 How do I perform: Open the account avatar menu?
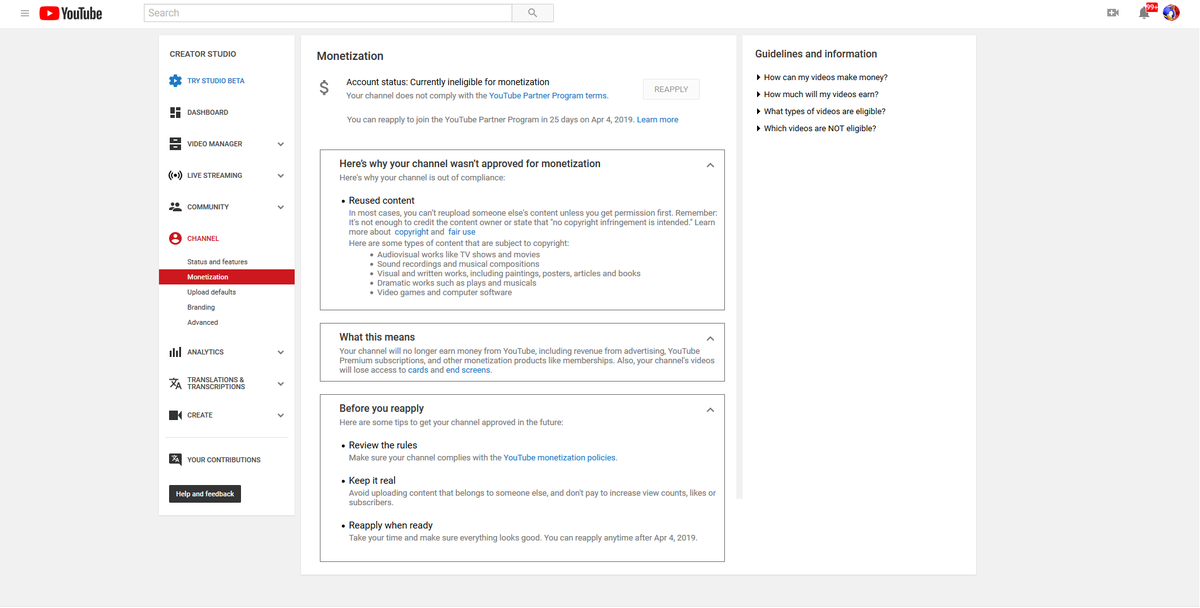click(1171, 13)
